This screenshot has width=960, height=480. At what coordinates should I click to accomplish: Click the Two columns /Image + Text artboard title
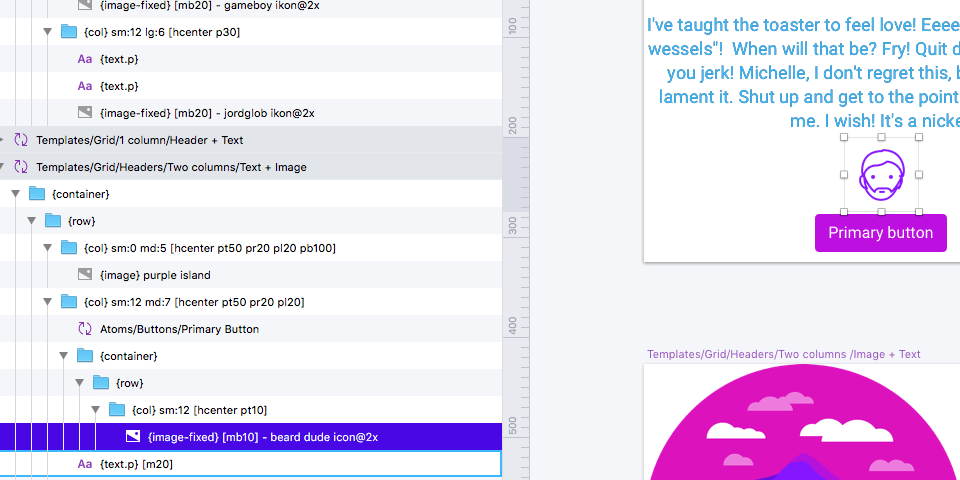point(783,354)
